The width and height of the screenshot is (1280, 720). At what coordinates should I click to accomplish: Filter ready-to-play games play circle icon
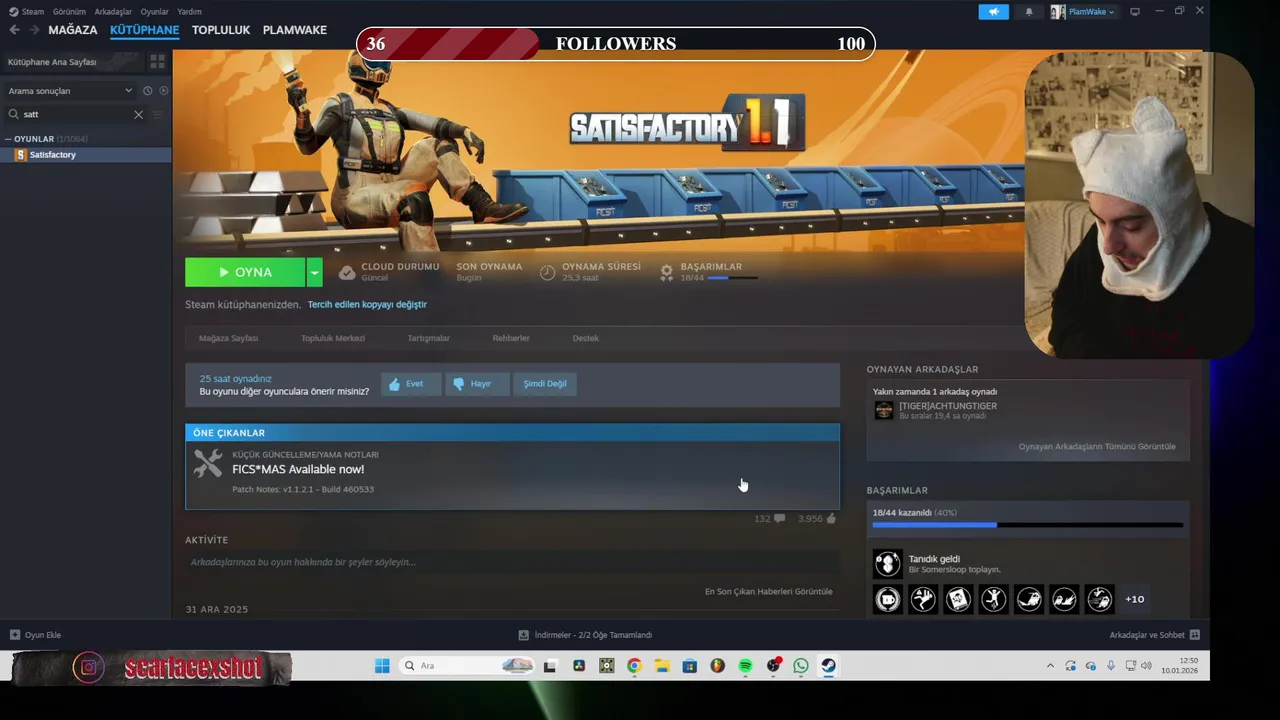coord(163,91)
